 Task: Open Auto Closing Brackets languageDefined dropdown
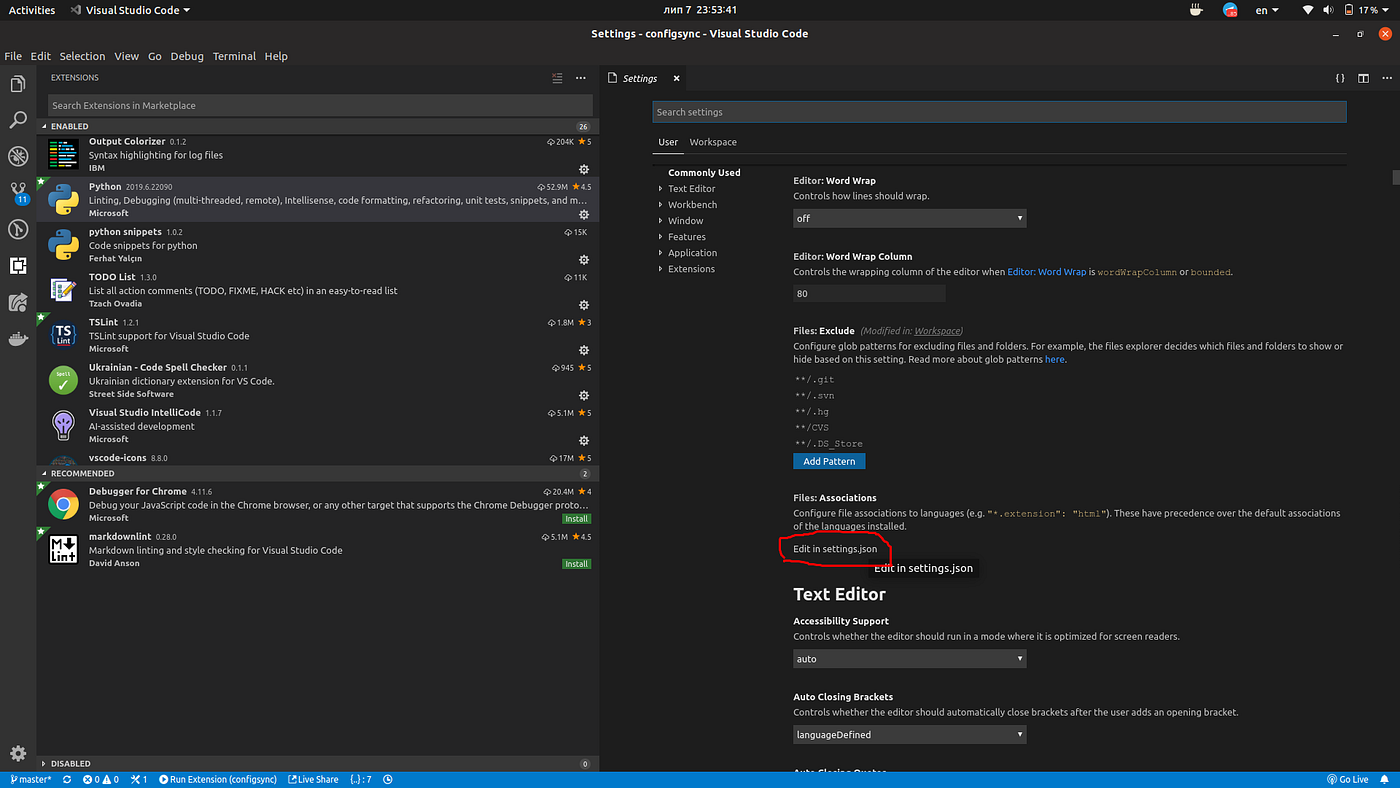909,734
